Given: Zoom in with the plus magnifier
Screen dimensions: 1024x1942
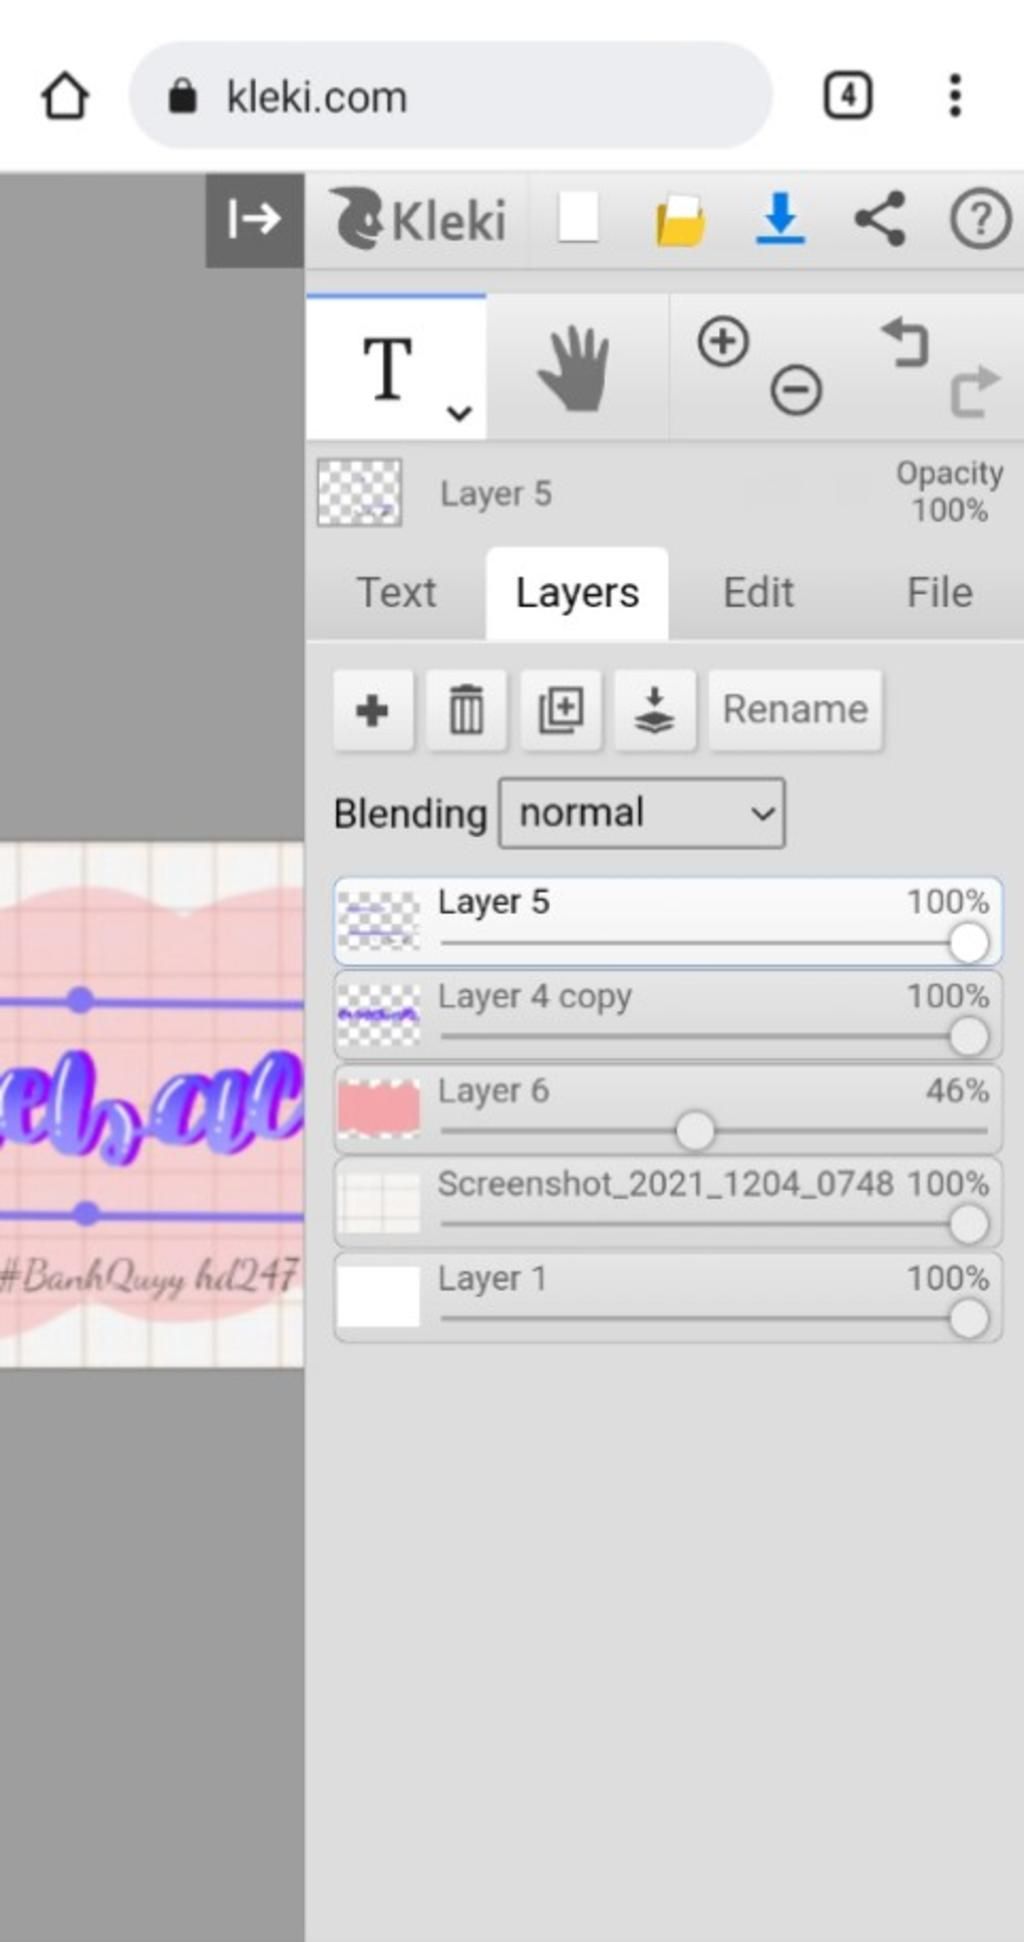Looking at the screenshot, I should click(723, 342).
